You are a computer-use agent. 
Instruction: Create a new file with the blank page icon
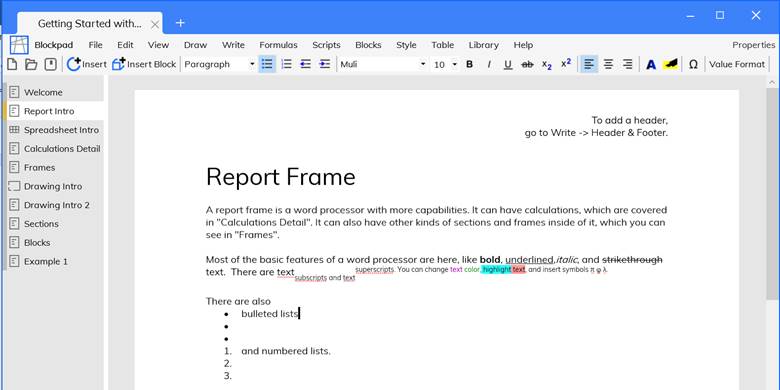coord(11,64)
